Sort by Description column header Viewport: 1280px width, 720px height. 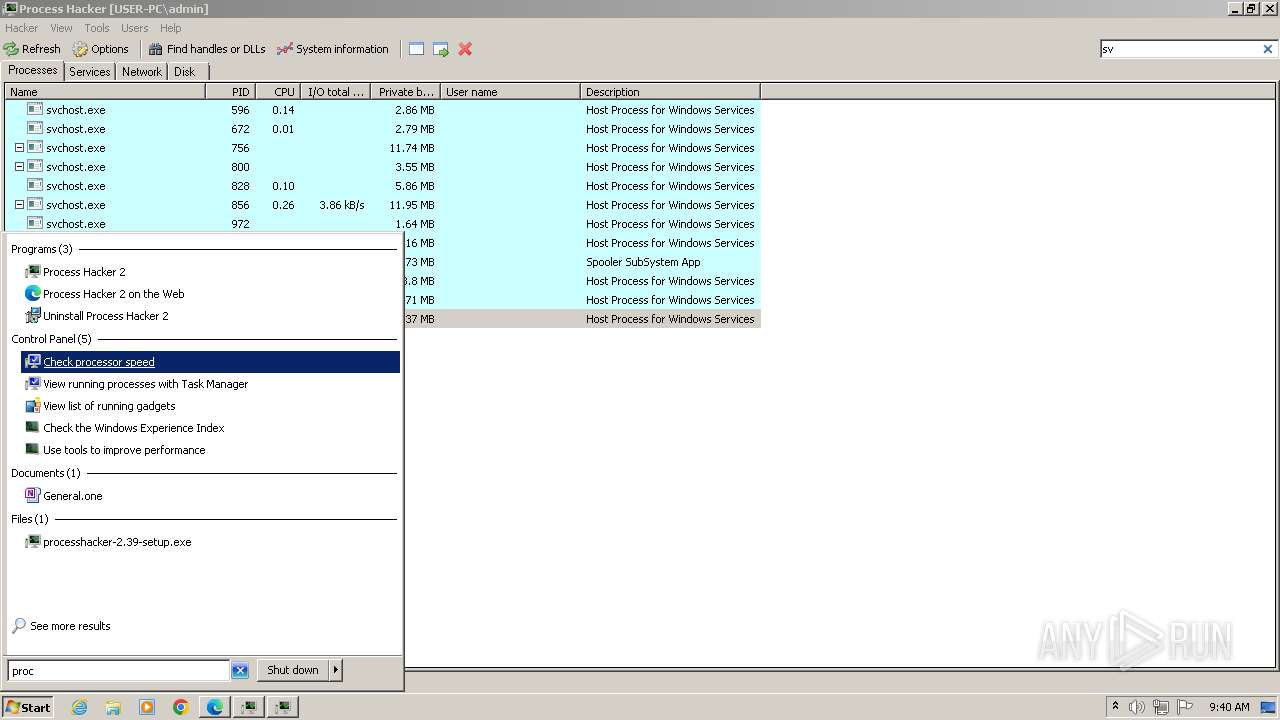coord(670,92)
